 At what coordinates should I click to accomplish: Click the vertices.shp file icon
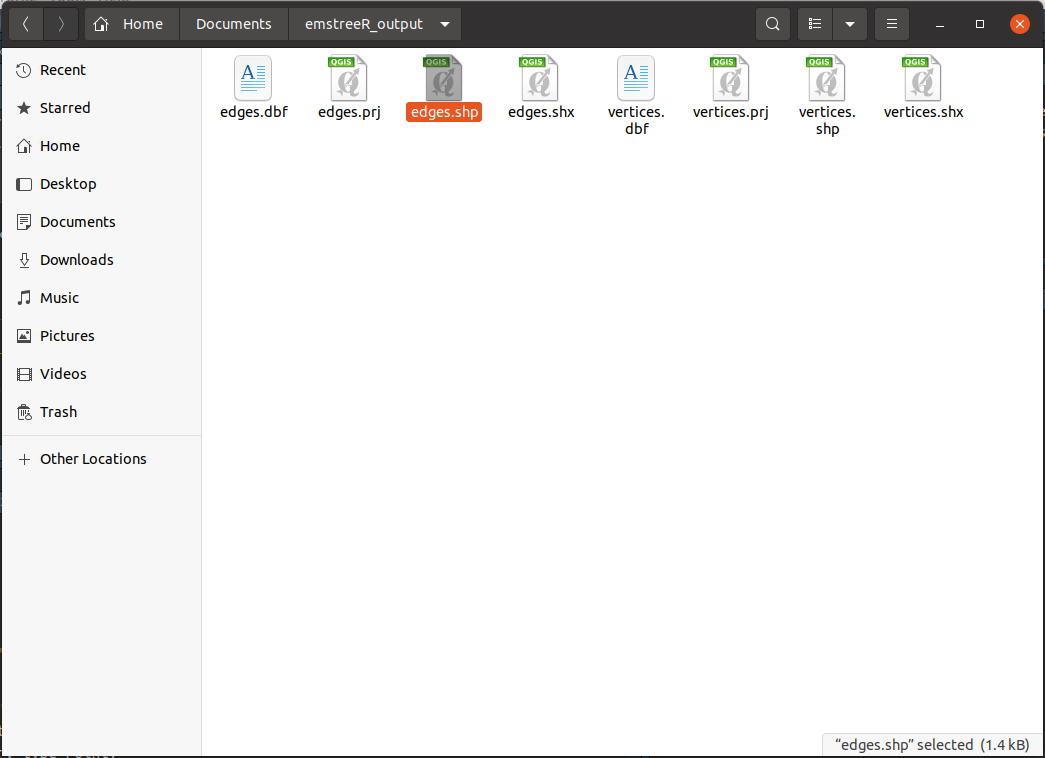point(826,79)
